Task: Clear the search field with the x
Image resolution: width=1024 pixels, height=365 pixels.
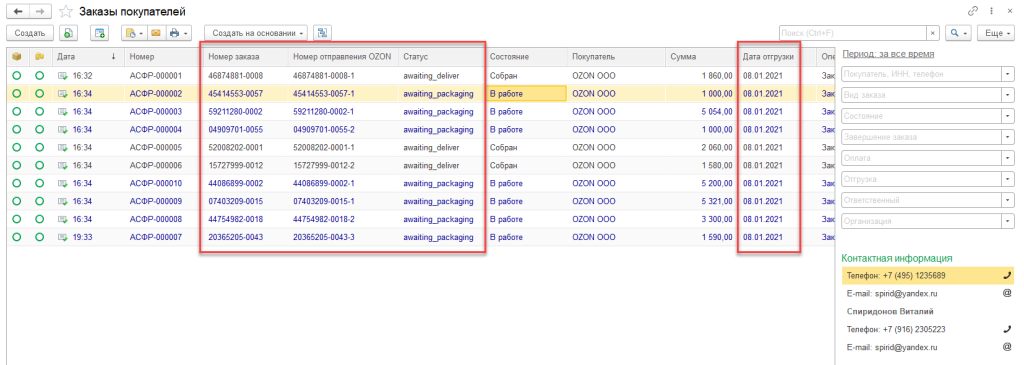Action: point(933,33)
